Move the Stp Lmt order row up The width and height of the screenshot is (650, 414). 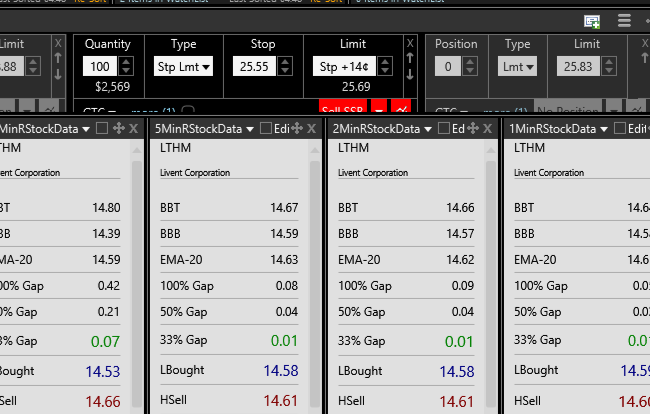410,58
